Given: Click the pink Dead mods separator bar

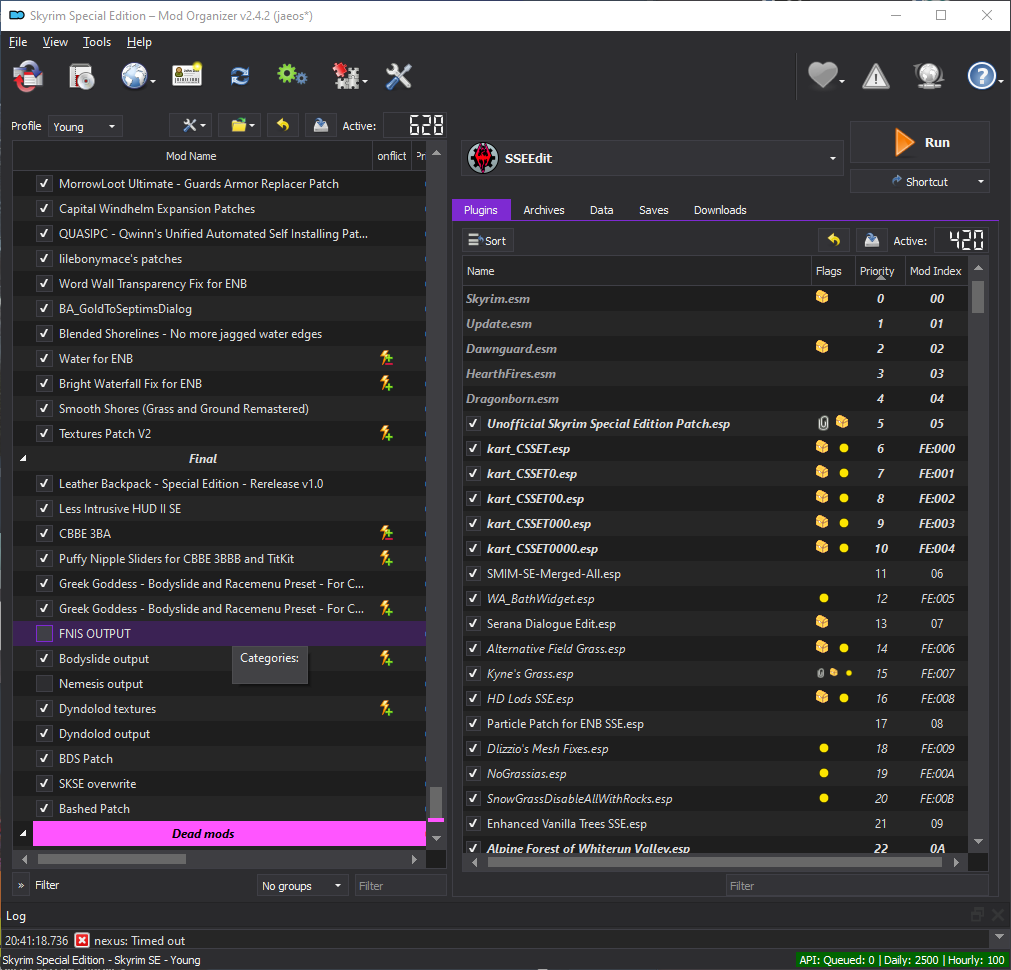Looking at the screenshot, I should [x=229, y=833].
